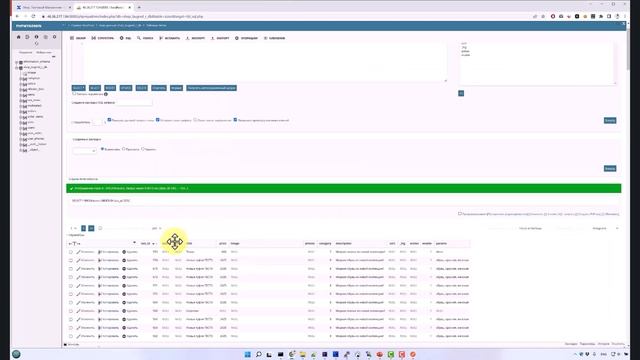Sort results by the description column header
The height and width of the screenshot is (360, 640).
(x=343, y=243)
